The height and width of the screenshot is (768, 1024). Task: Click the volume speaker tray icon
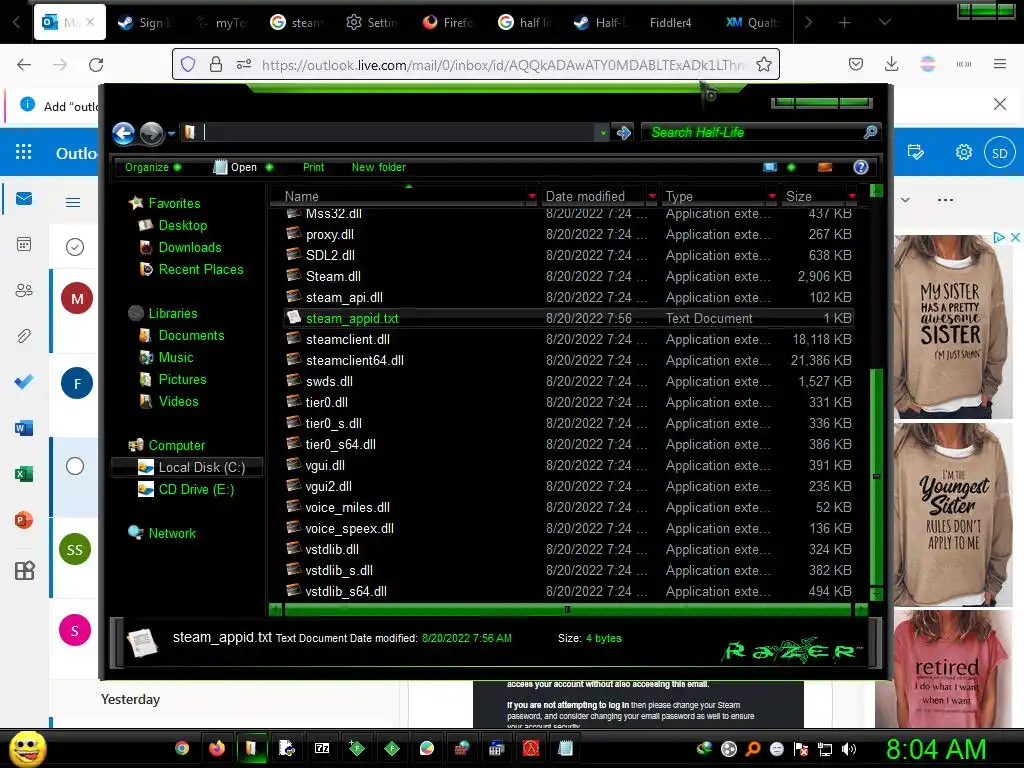(x=849, y=749)
